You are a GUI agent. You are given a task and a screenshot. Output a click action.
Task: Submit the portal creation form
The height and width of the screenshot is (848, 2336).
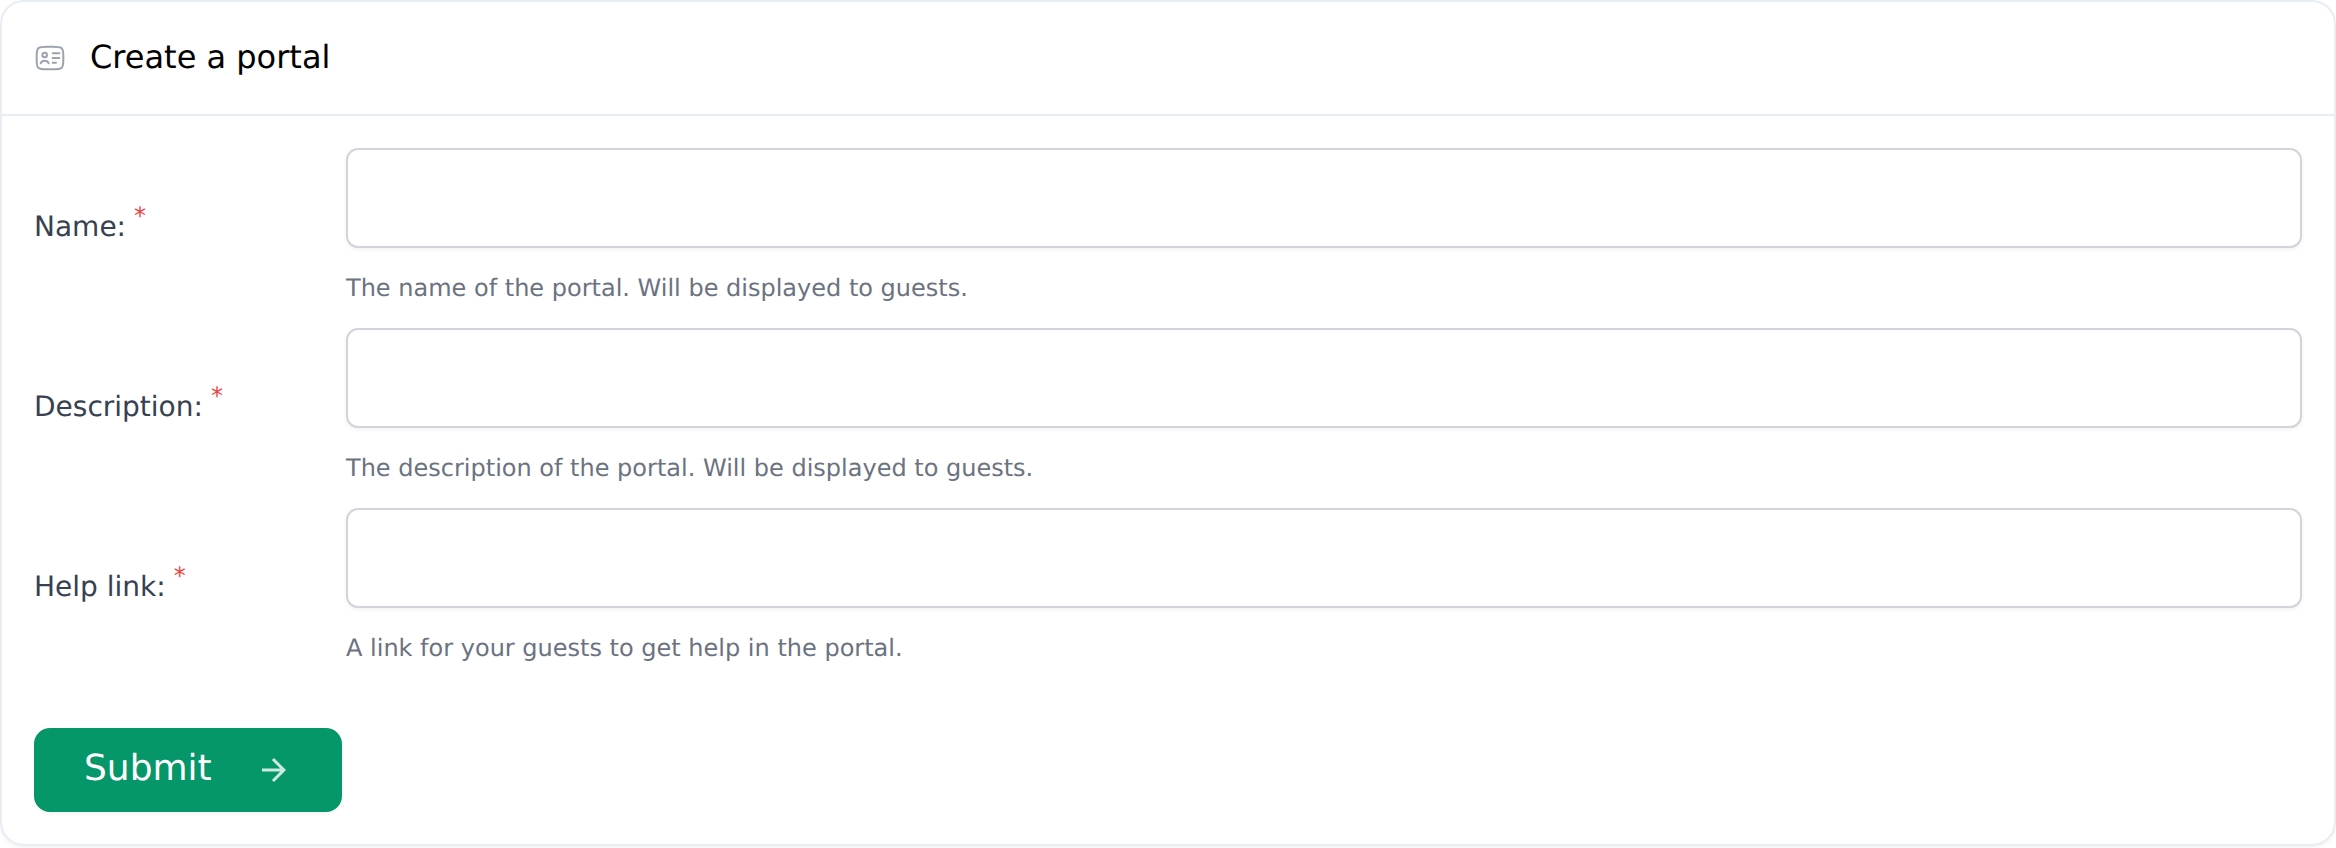click(x=188, y=769)
